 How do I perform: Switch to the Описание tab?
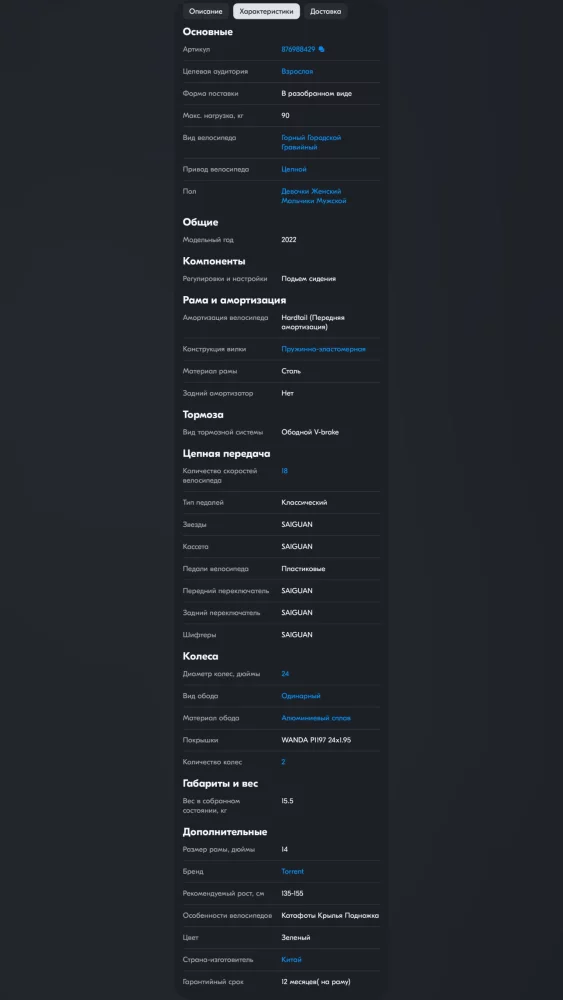pyautogui.click(x=205, y=11)
